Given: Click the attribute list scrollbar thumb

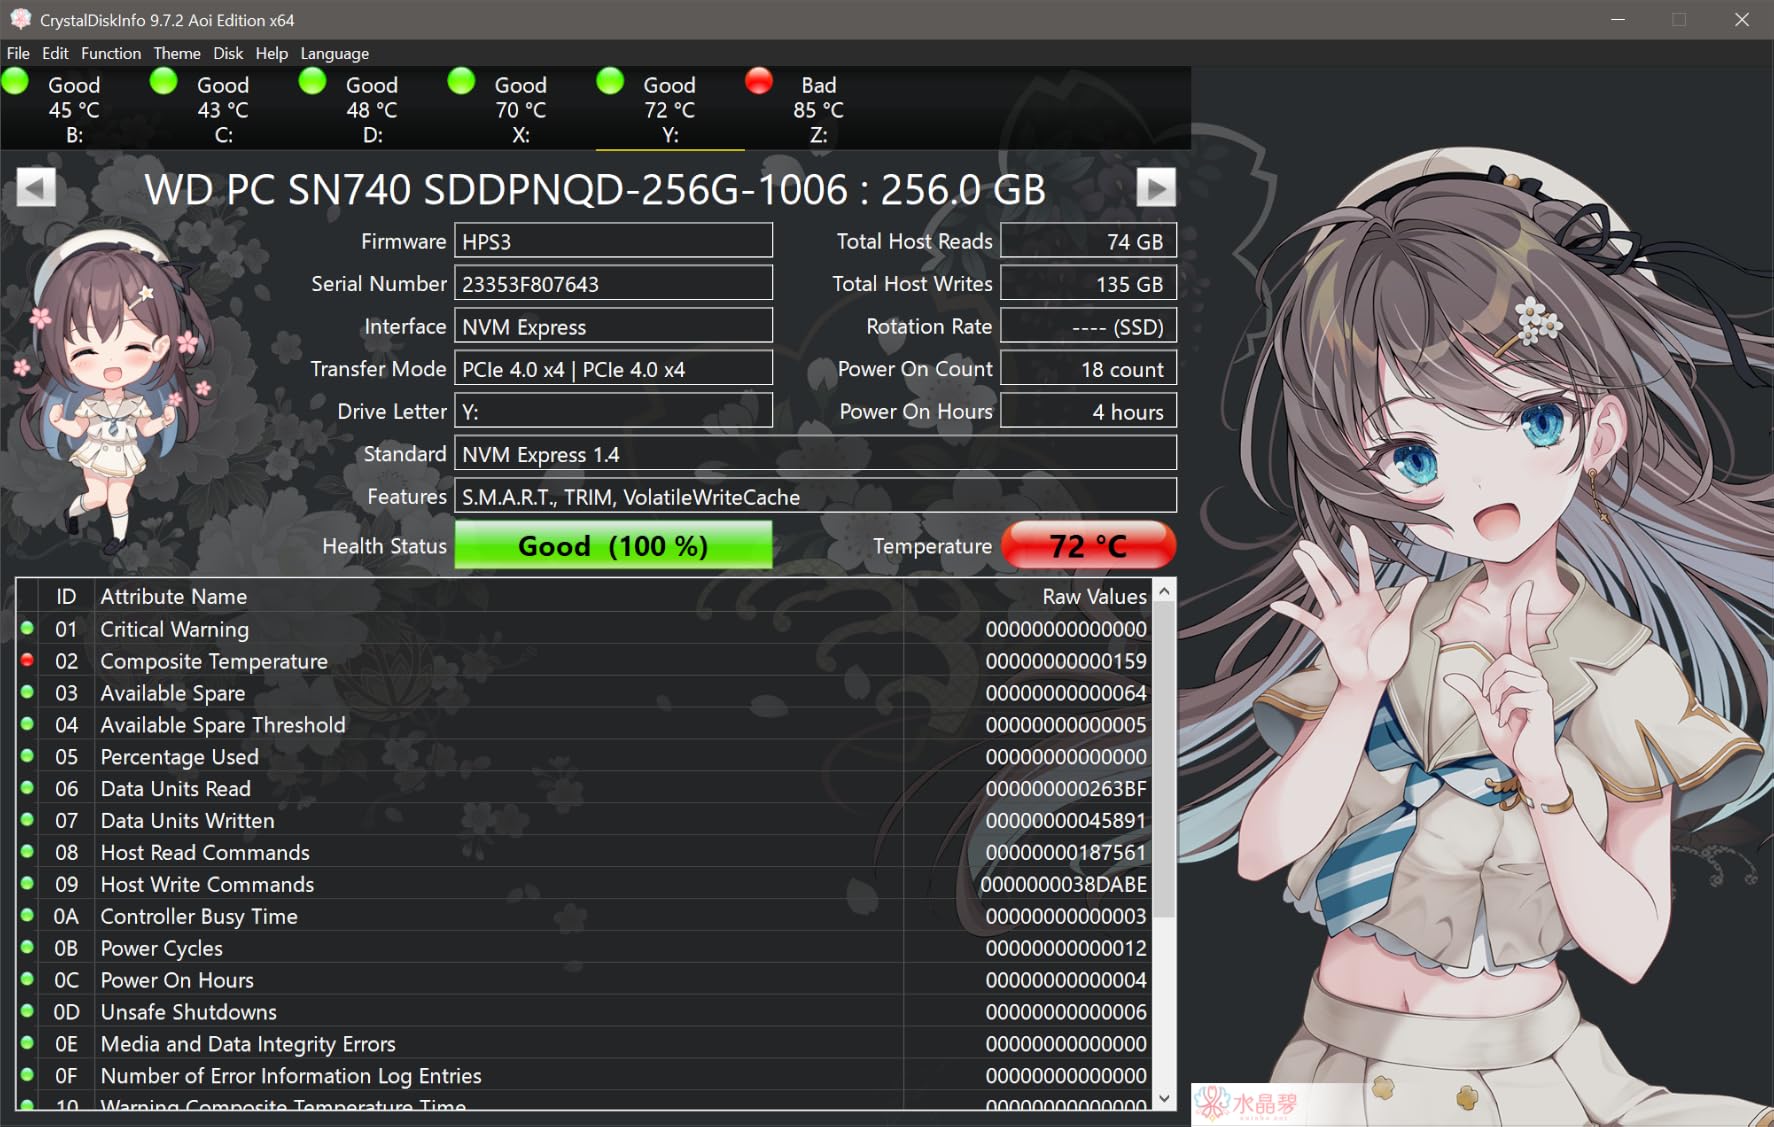Looking at the screenshot, I should click(x=1164, y=760).
